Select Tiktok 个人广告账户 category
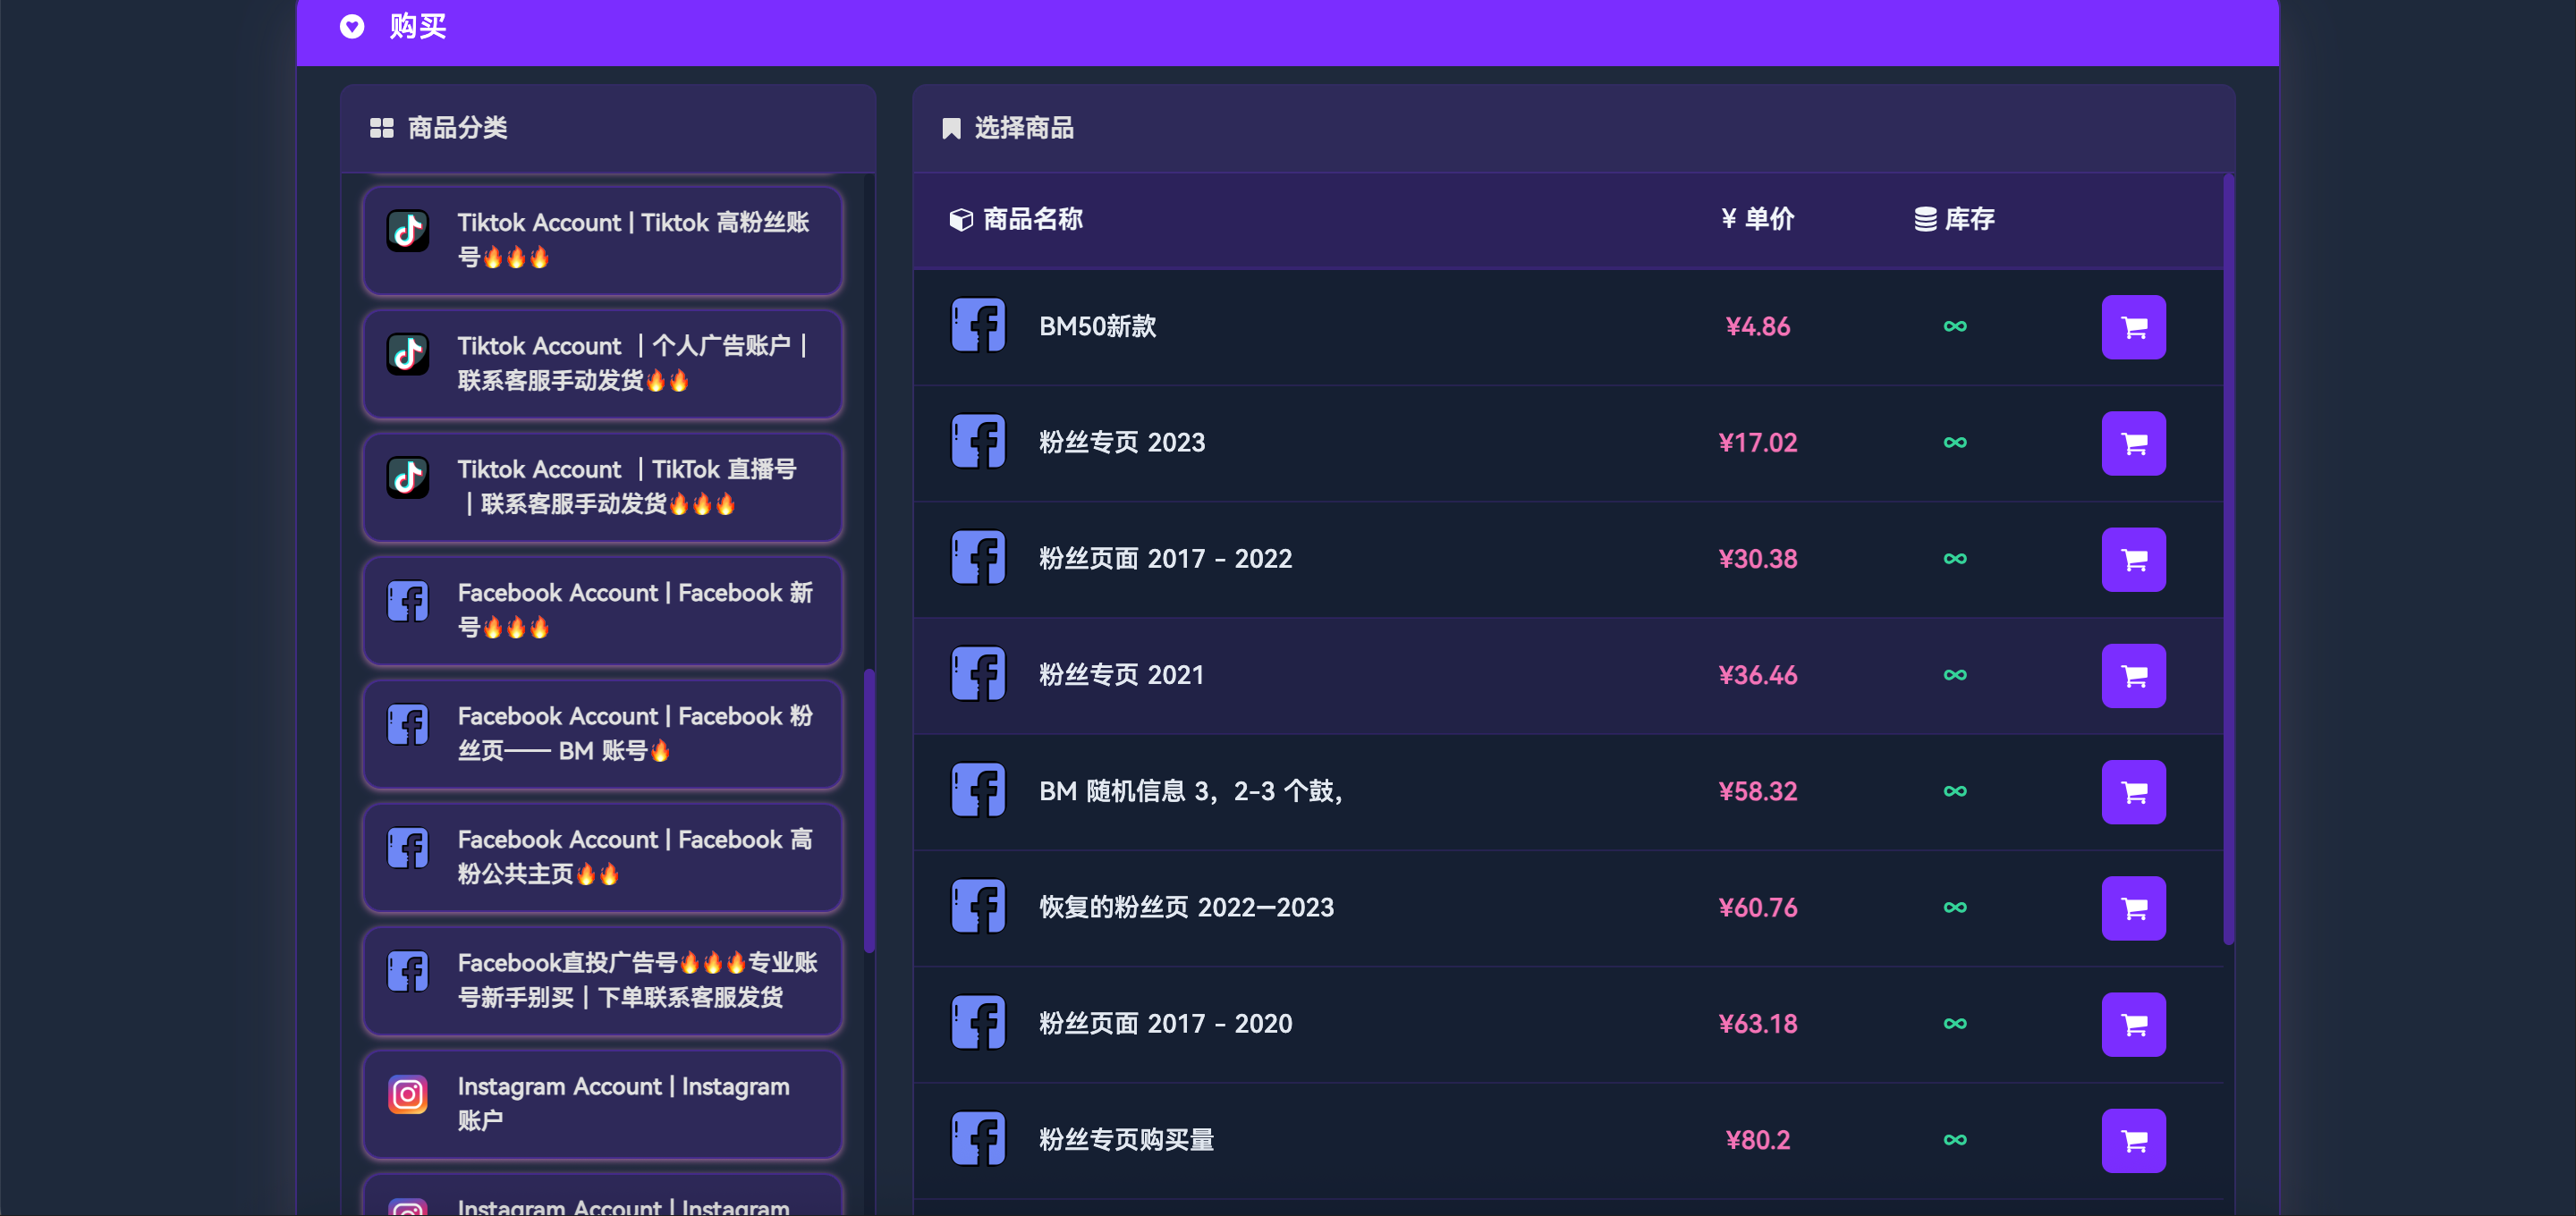This screenshot has width=2576, height=1216. (x=602, y=363)
